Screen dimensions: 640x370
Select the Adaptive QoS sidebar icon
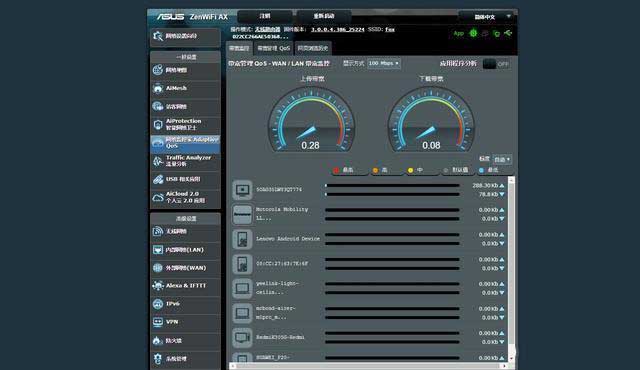coord(158,143)
